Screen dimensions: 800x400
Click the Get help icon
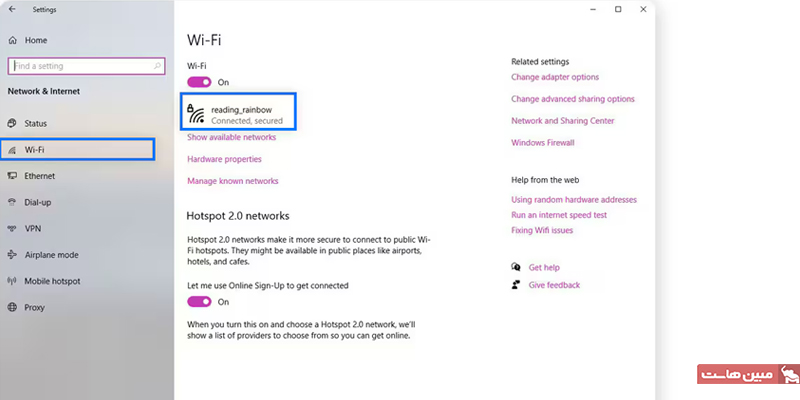click(x=516, y=267)
